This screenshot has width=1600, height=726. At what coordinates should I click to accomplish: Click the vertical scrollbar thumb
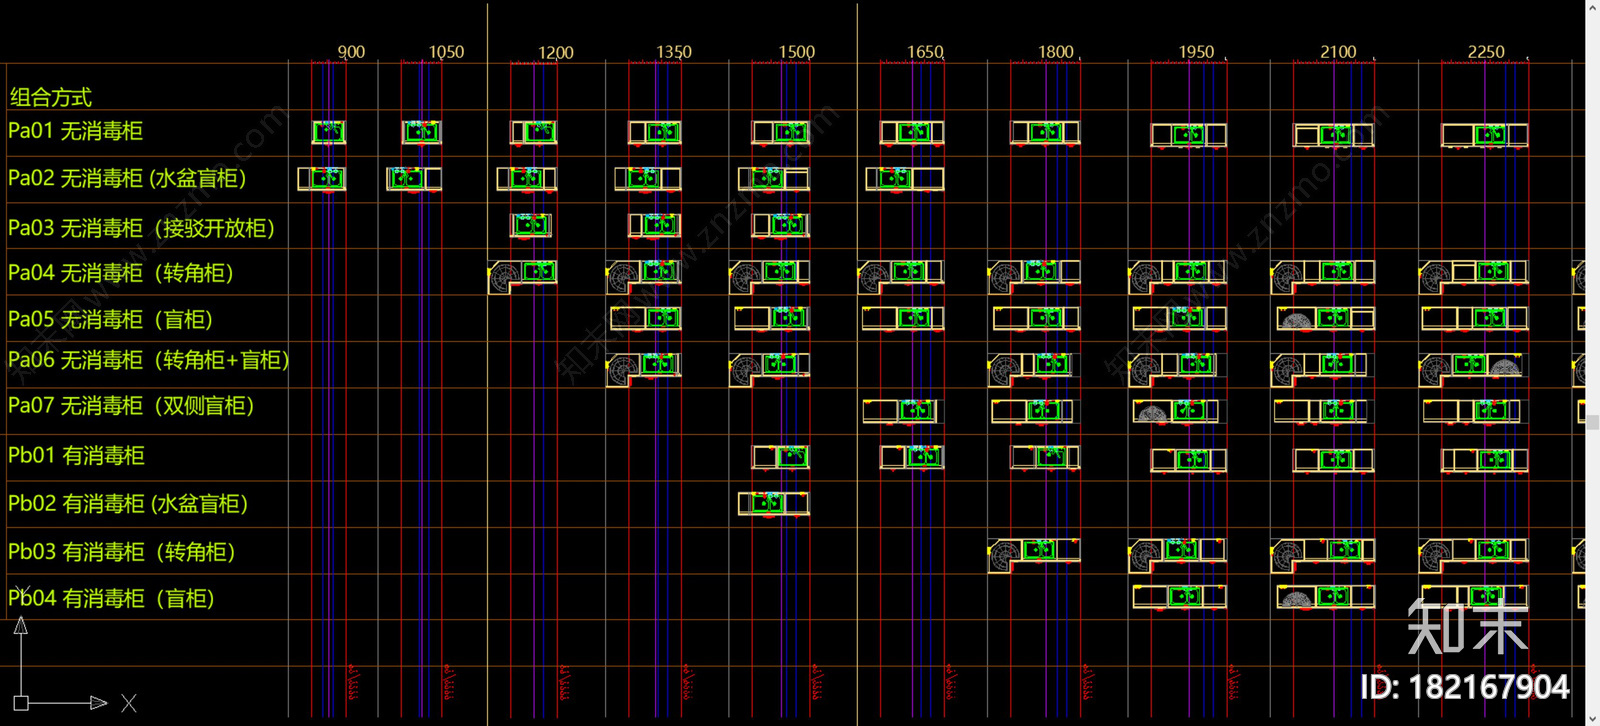coord(1592,423)
